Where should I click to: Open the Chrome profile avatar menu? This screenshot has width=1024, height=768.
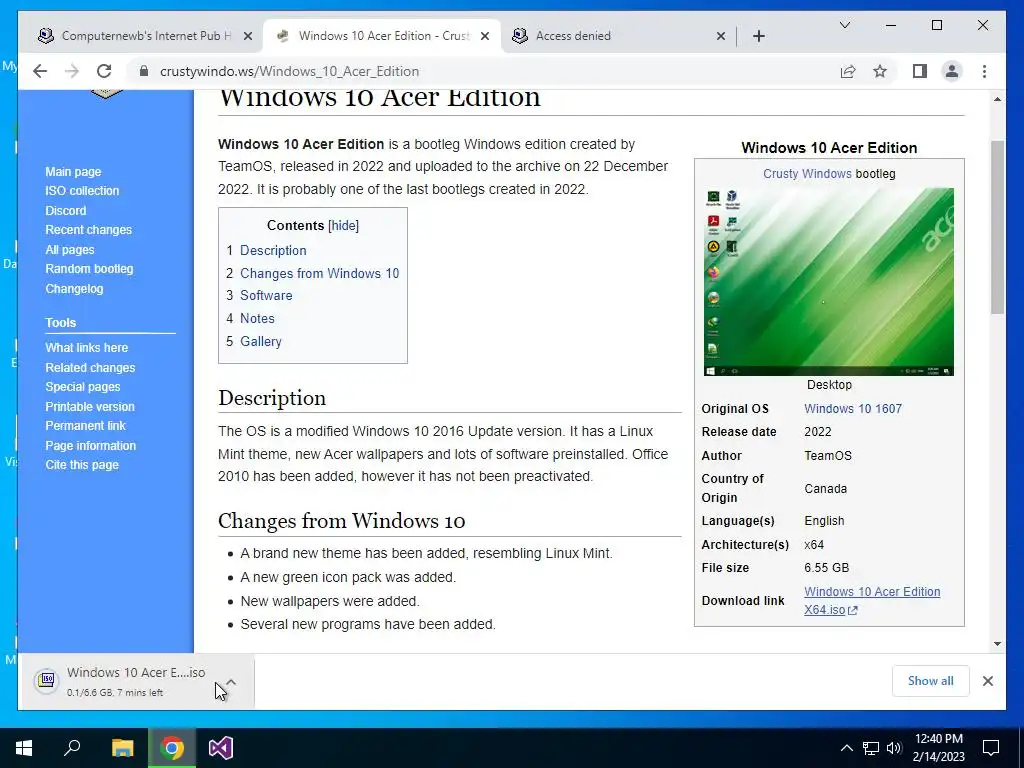tap(952, 71)
